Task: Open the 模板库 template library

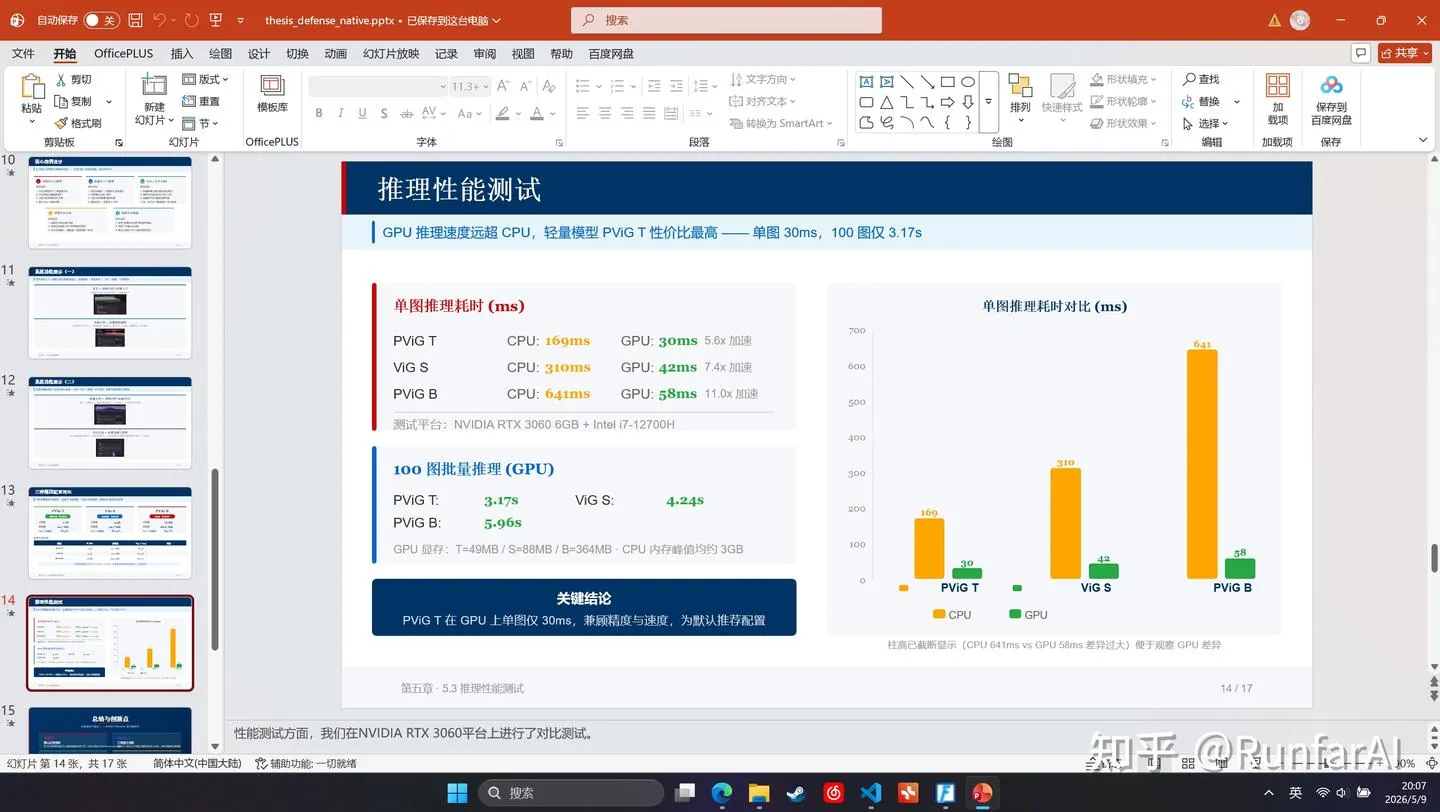Action: pos(272,93)
